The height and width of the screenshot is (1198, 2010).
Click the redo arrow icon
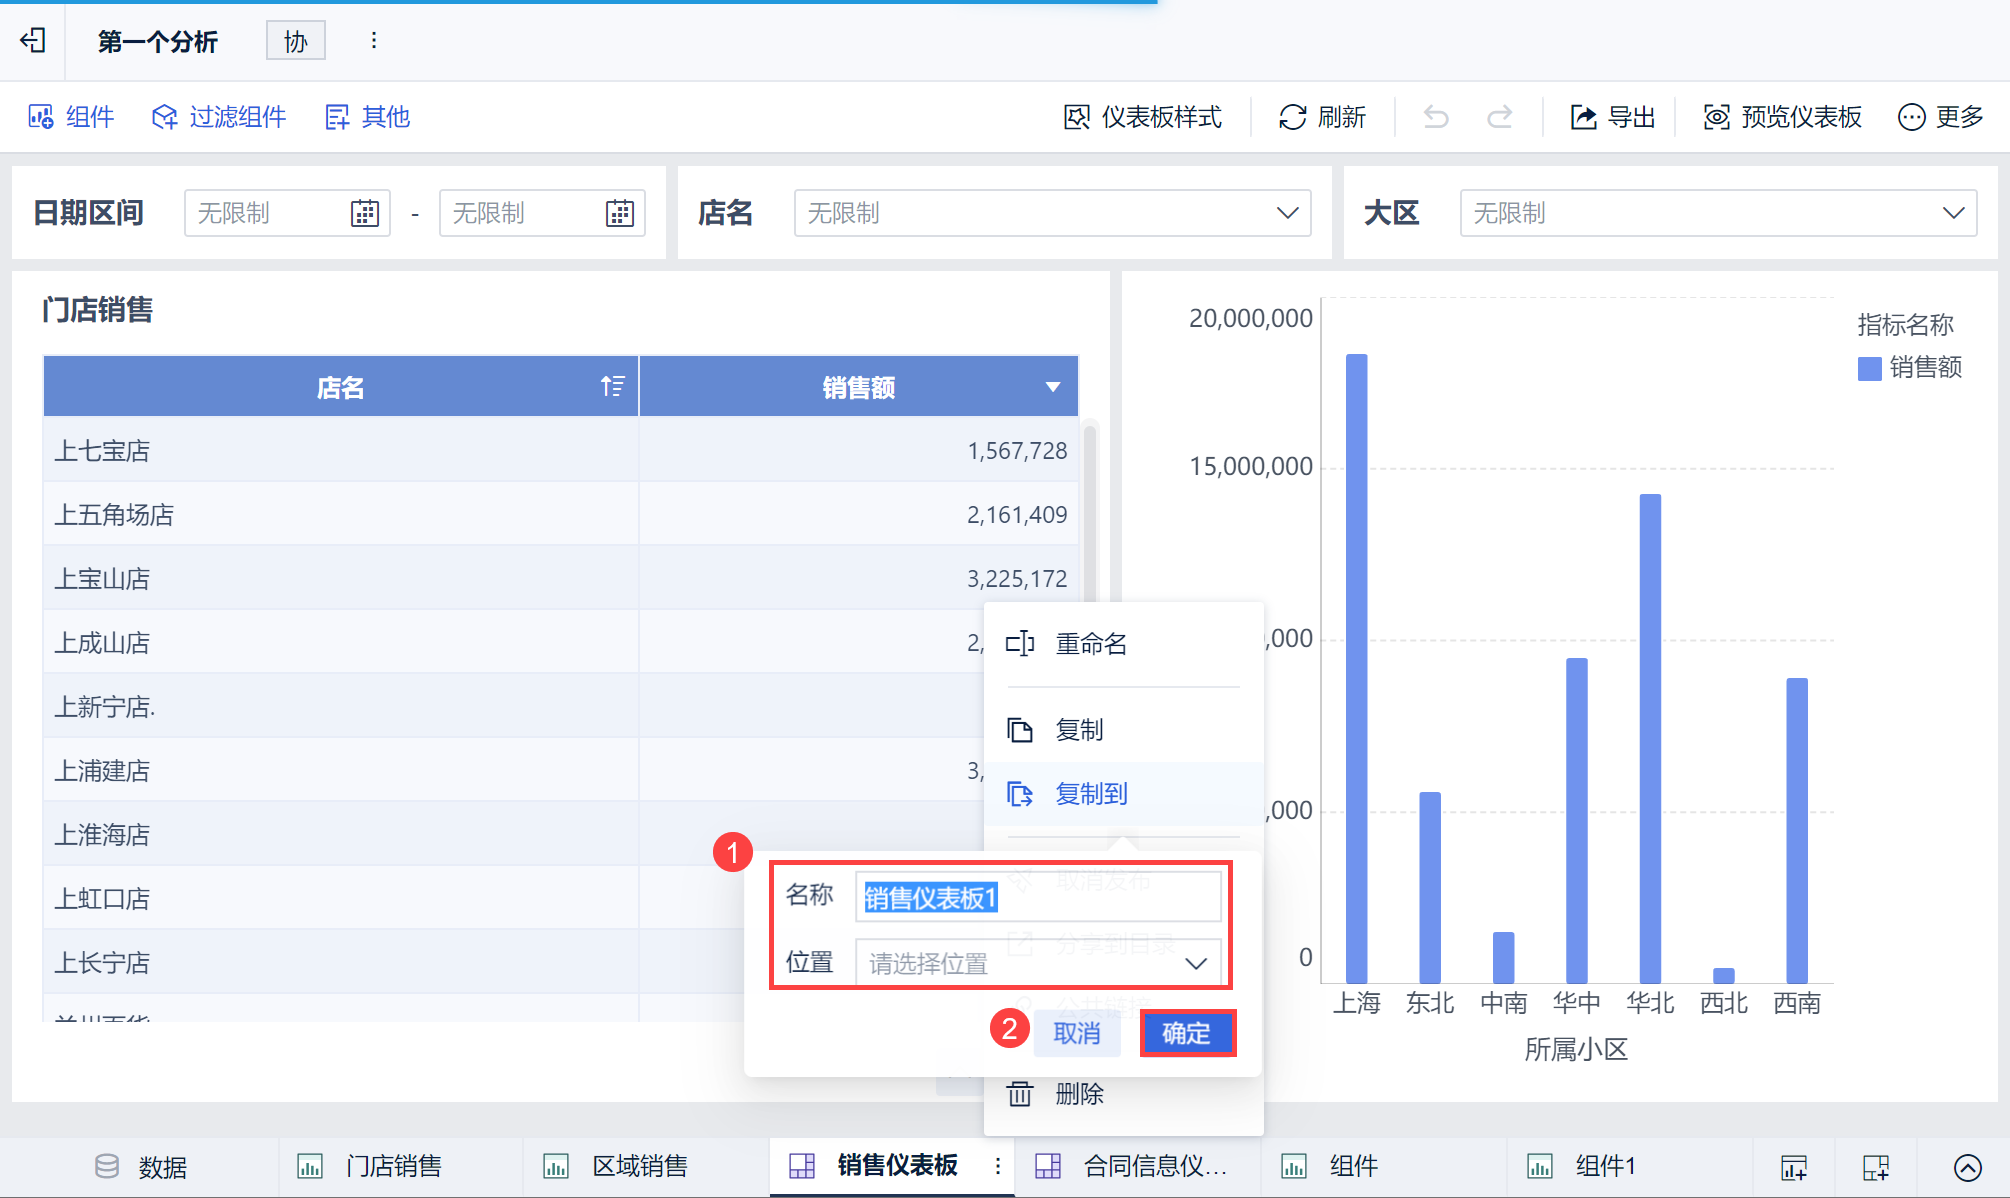pyautogui.click(x=1499, y=117)
